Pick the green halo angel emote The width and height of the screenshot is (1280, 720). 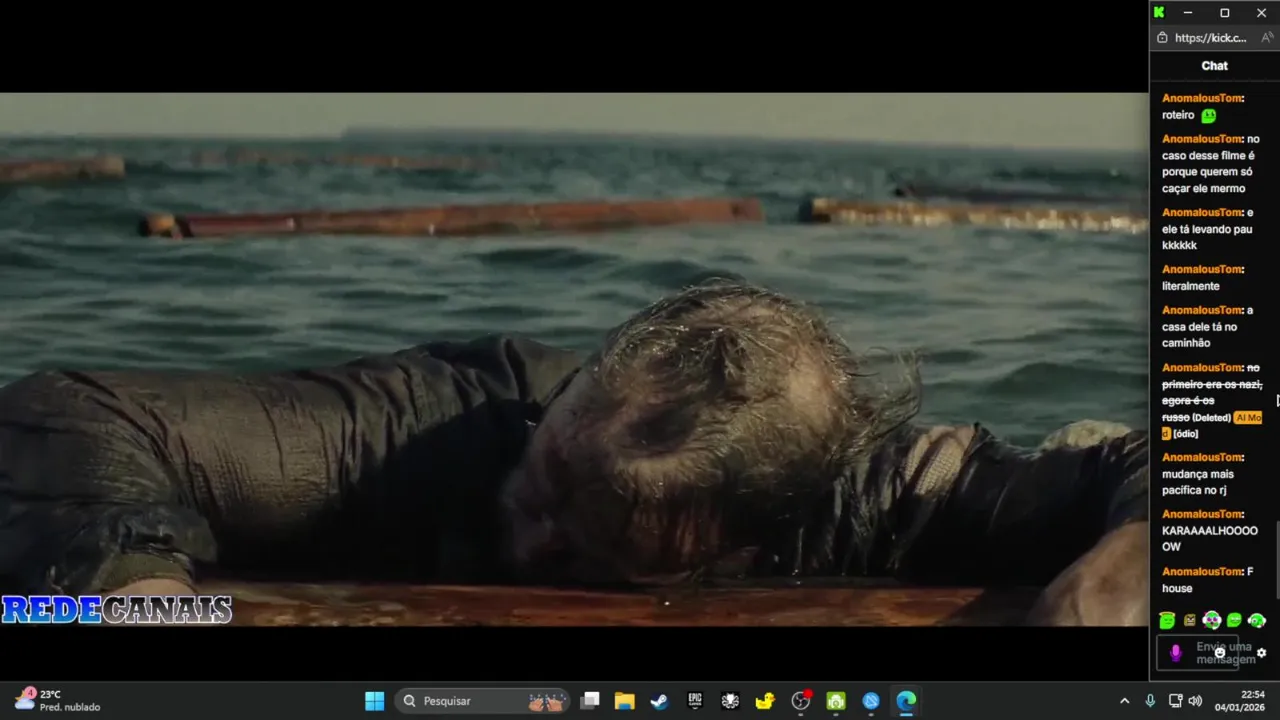pyautogui.click(x=1167, y=621)
